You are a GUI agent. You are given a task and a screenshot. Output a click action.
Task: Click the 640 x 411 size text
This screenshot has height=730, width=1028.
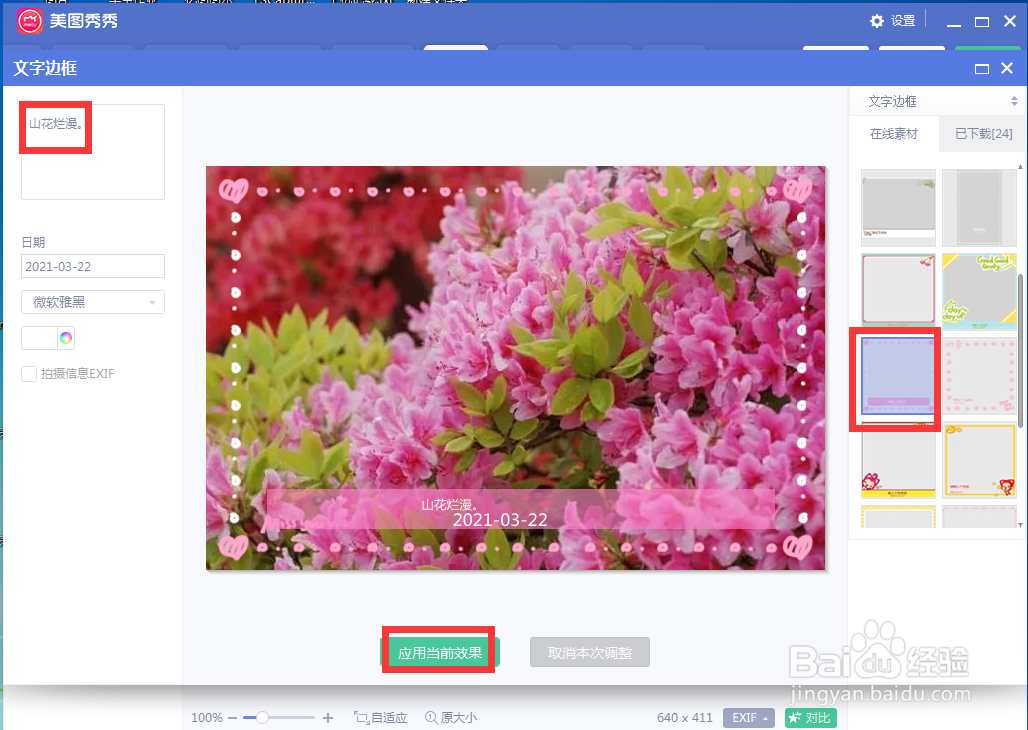point(684,718)
